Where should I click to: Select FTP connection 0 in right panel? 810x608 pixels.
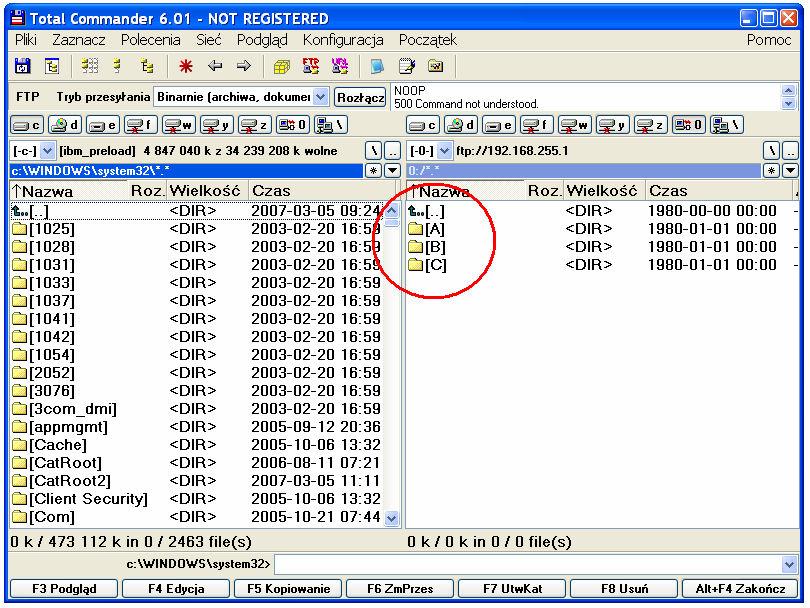point(689,125)
